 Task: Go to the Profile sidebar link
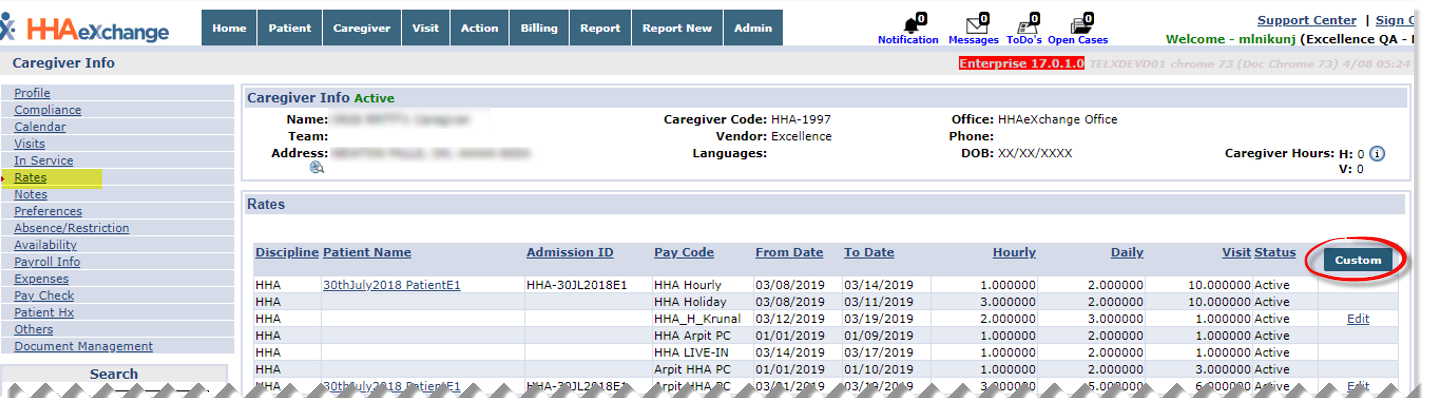[x=32, y=93]
